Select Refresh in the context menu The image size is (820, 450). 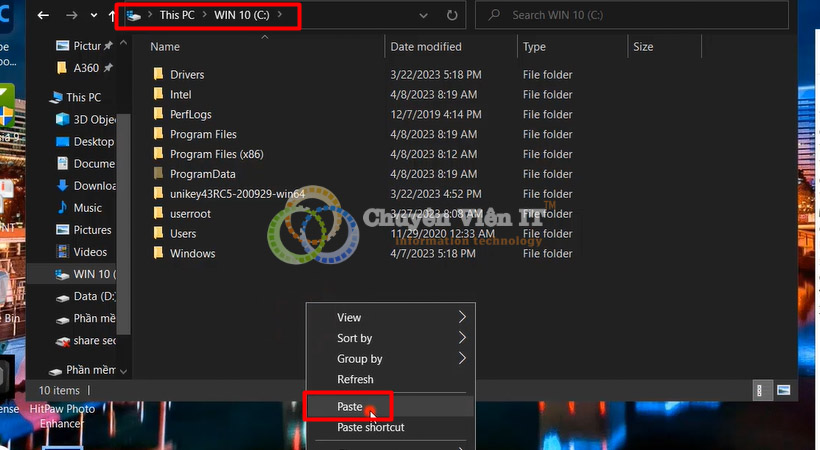coord(355,380)
